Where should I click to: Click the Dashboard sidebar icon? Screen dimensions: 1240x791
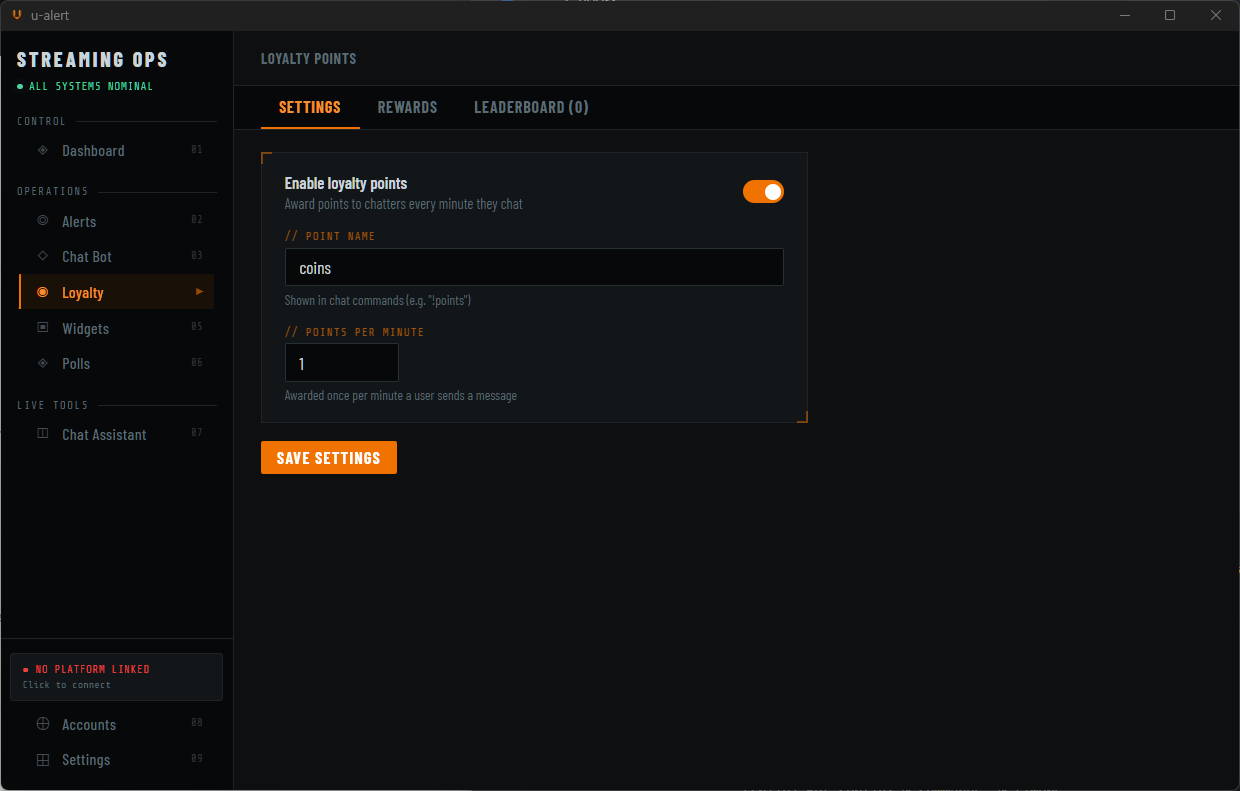click(x=42, y=150)
